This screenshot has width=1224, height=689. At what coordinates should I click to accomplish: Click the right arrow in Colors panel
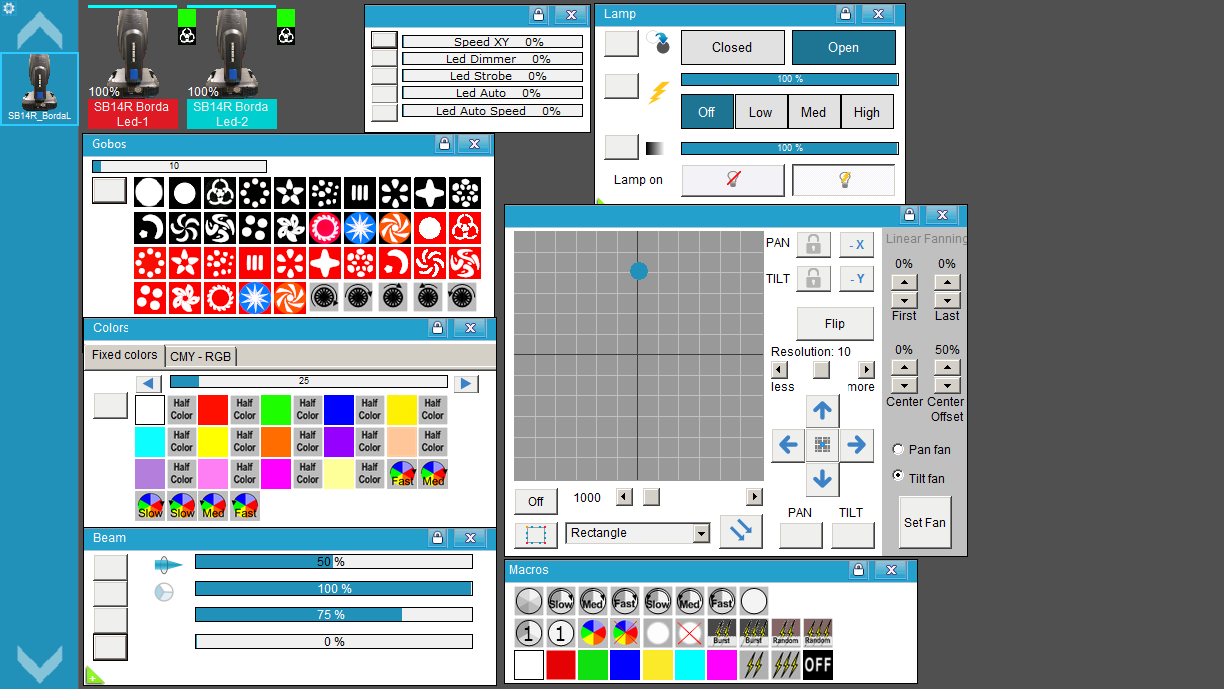pyautogui.click(x=466, y=384)
